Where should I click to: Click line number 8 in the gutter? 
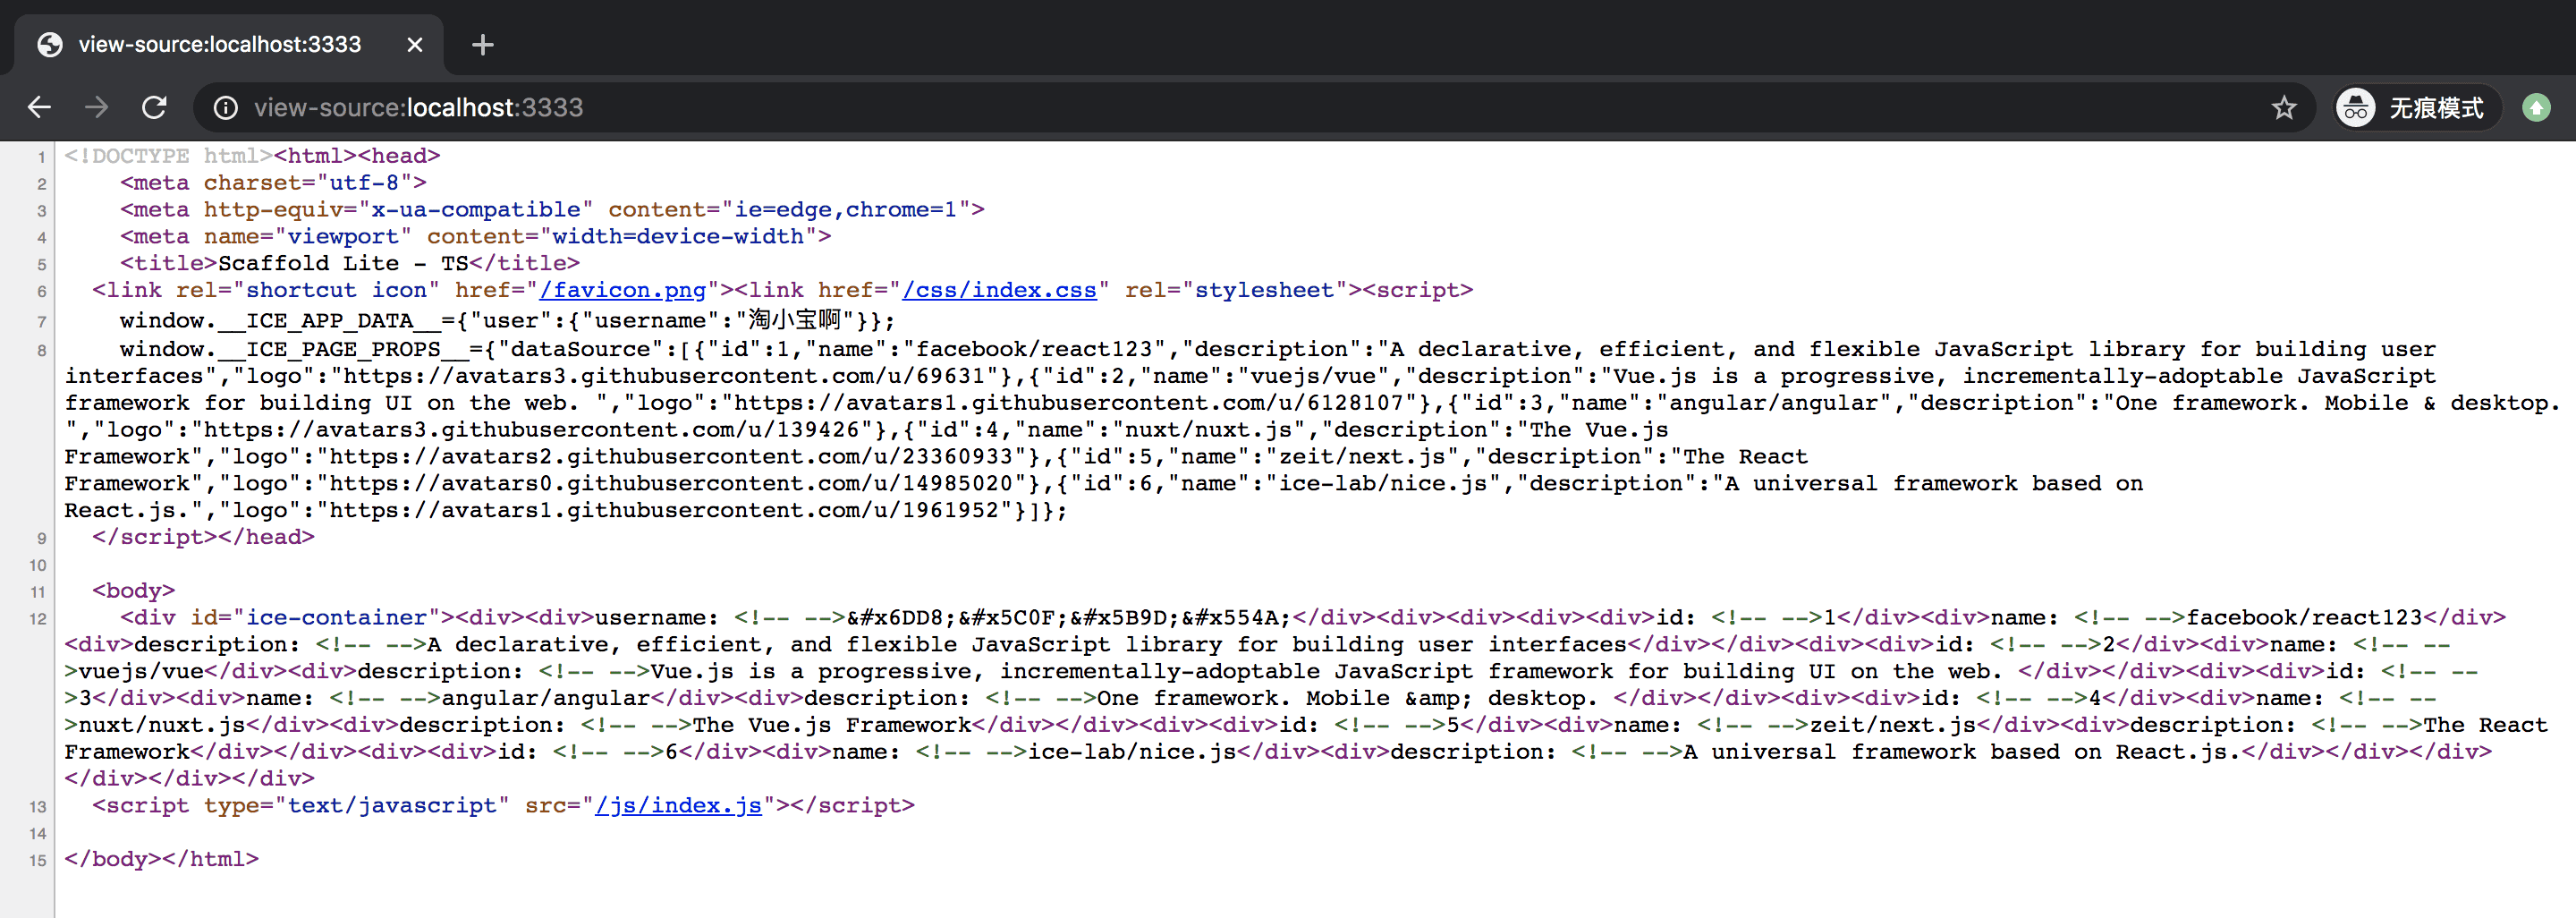pos(41,350)
